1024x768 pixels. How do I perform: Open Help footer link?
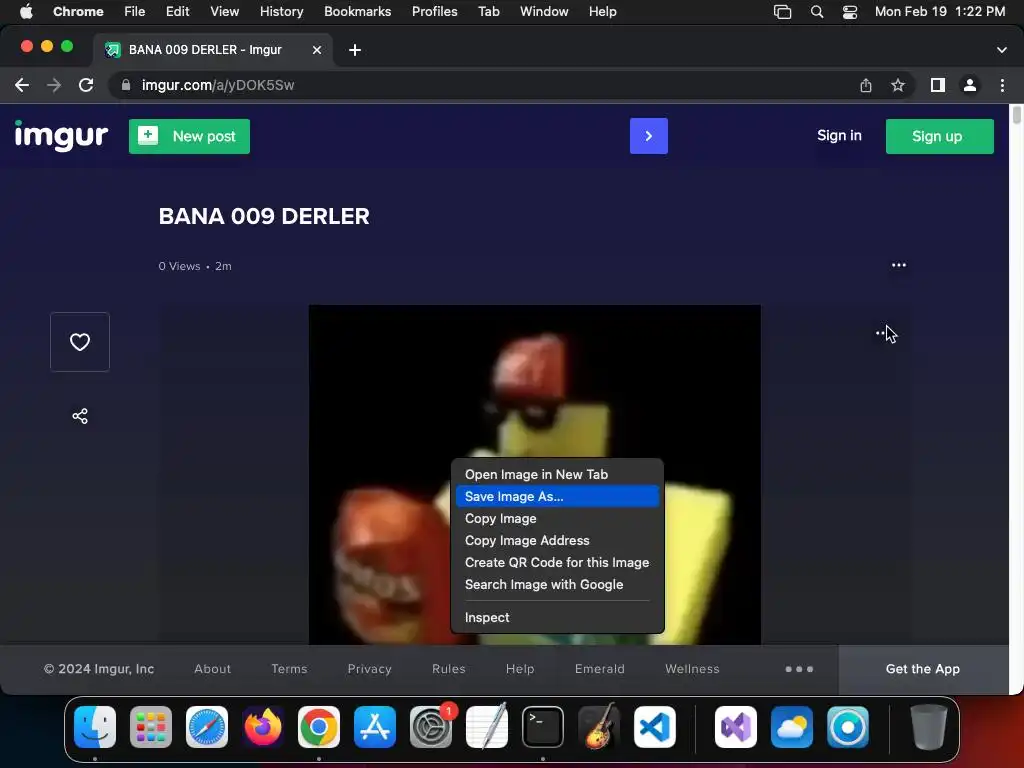(520, 669)
